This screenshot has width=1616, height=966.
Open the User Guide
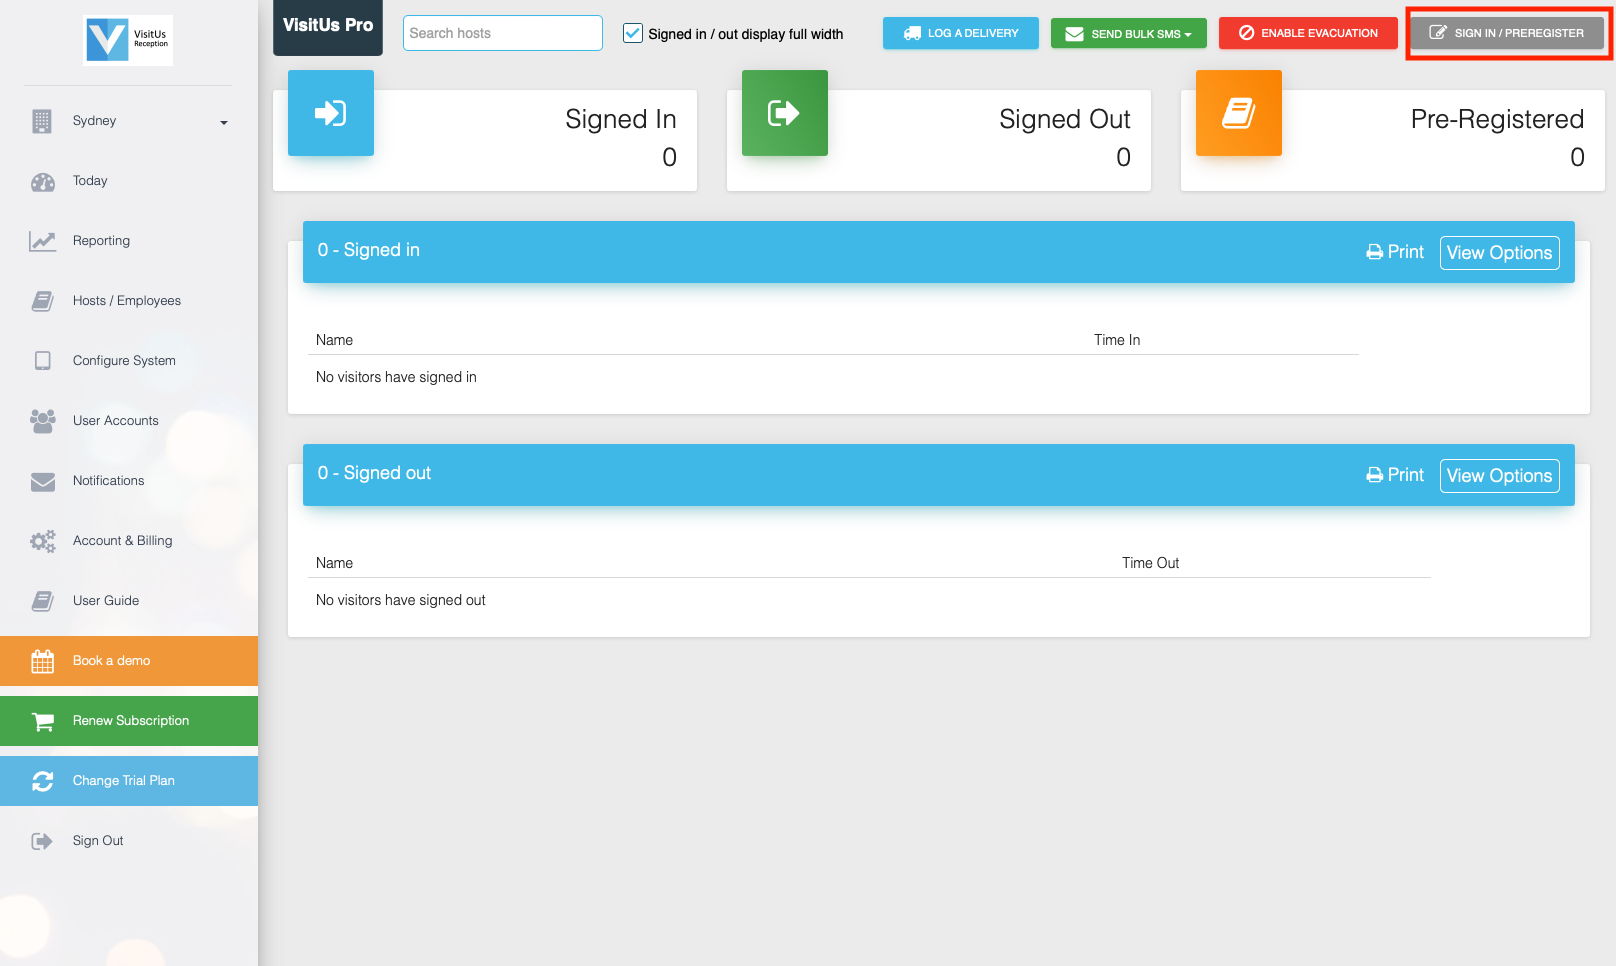click(106, 601)
